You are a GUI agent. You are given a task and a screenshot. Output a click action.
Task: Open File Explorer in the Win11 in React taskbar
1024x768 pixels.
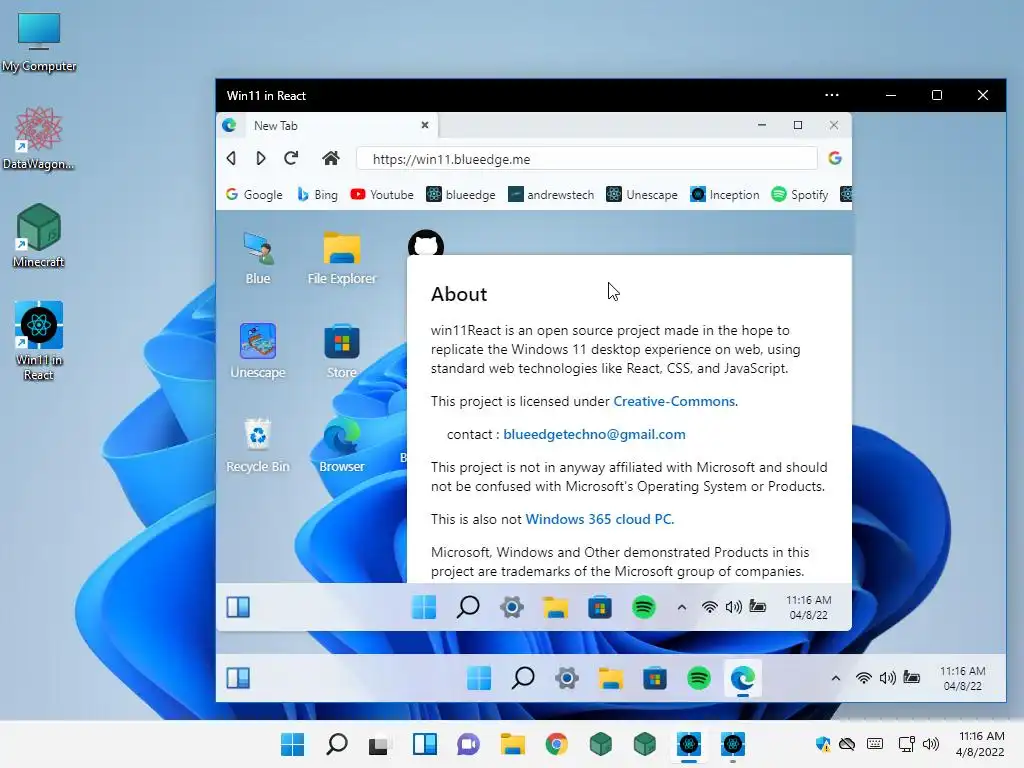[x=611, y=678]
